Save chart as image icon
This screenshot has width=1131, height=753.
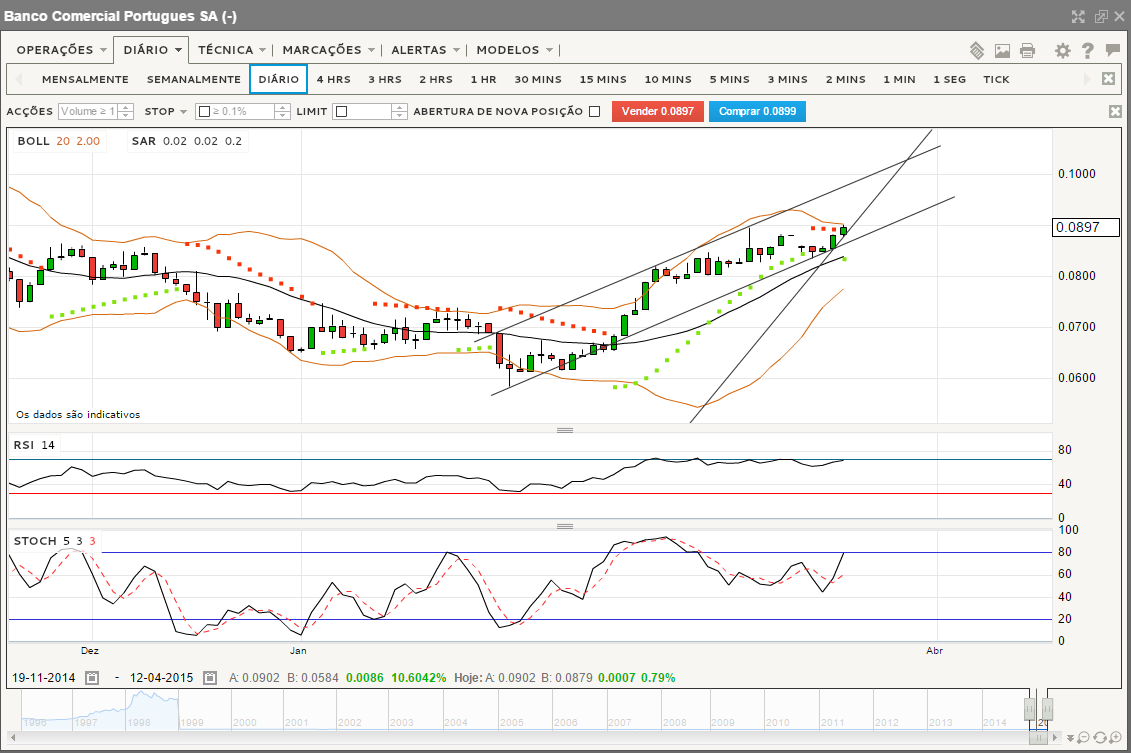1002,50
